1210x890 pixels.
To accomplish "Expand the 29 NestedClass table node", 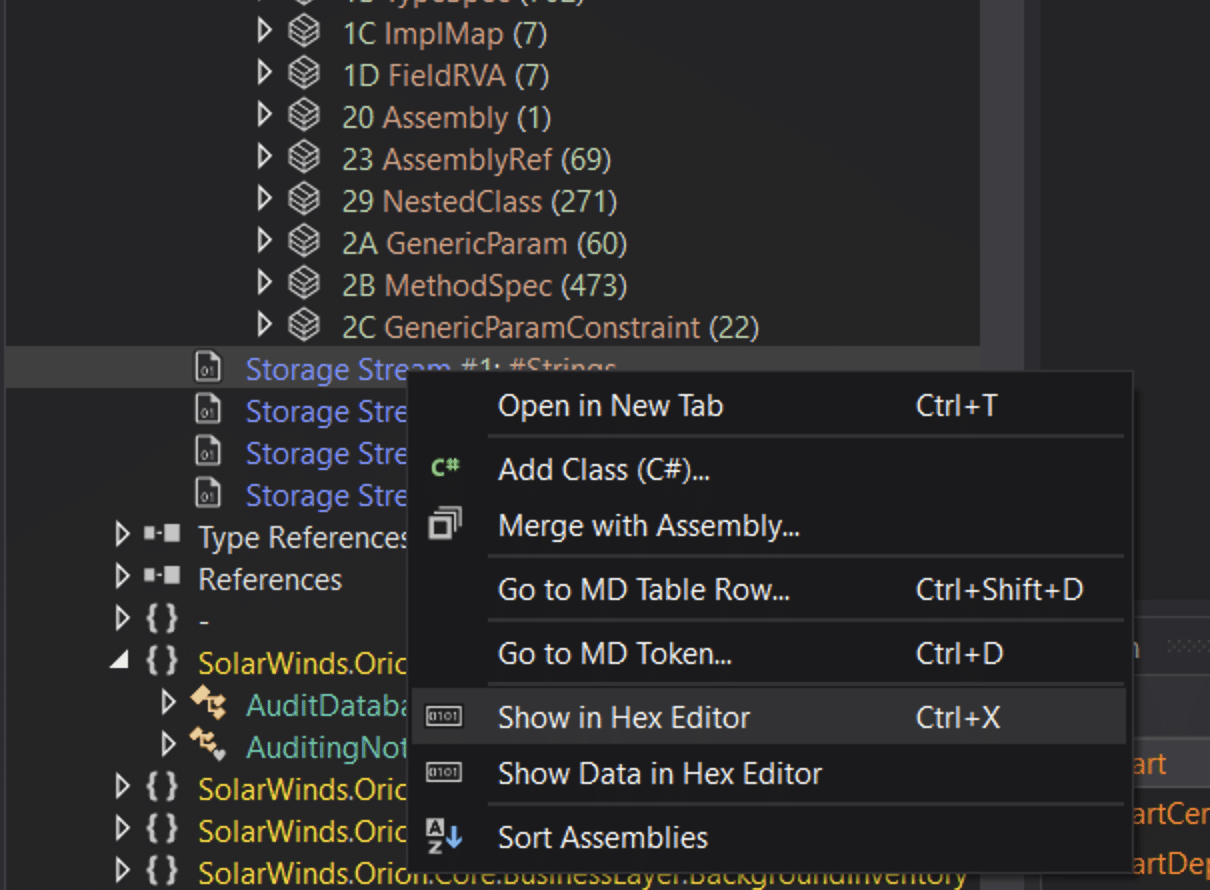I will (264, 200).
